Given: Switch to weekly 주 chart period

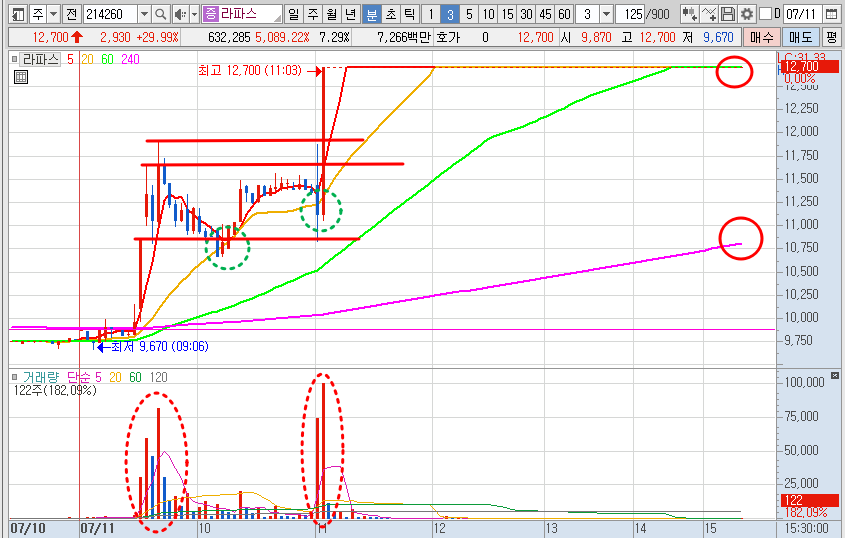Looking at the screenshot, I should 313,14.
